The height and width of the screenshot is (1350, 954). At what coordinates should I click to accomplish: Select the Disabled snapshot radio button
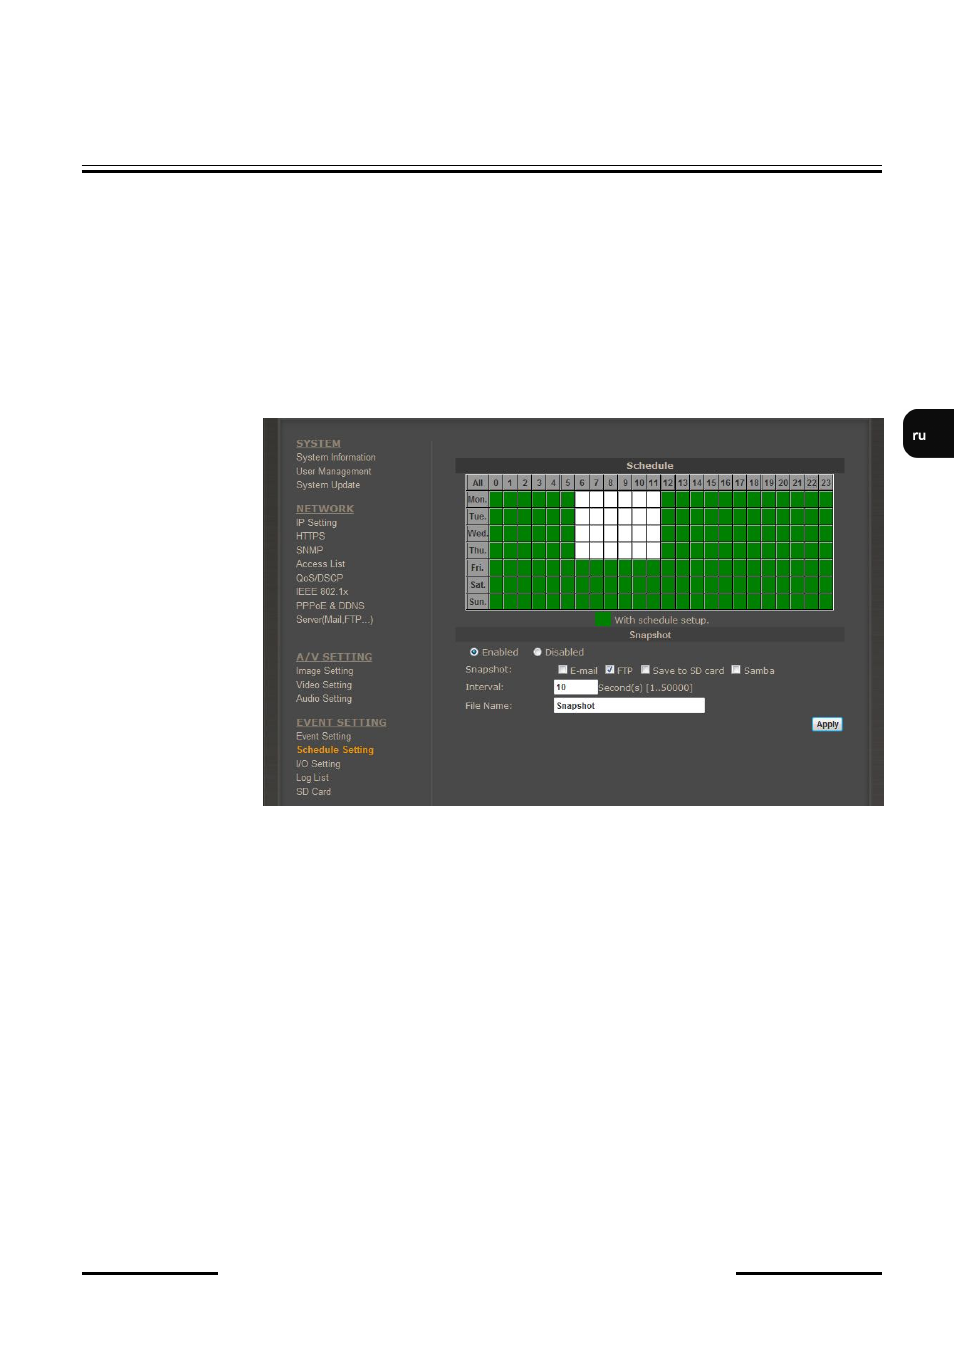coord(537,652)
